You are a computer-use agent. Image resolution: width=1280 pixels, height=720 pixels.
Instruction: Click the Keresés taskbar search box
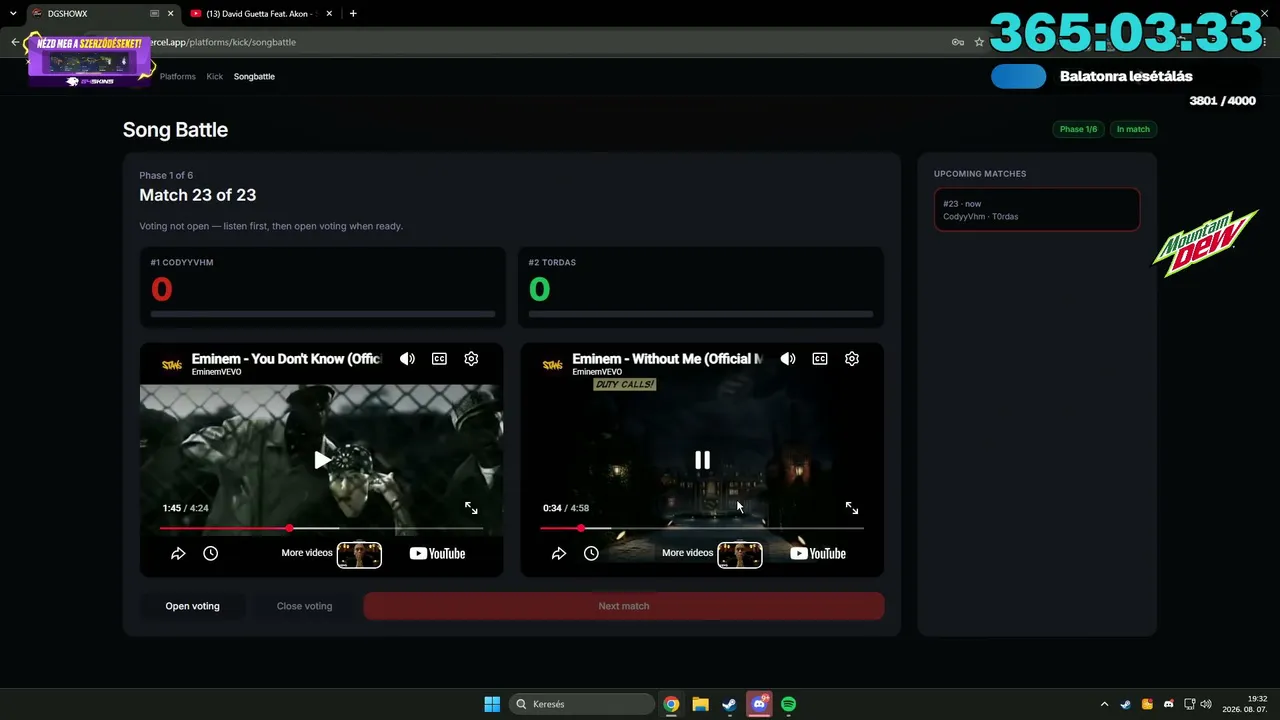(x=583, y=704)
